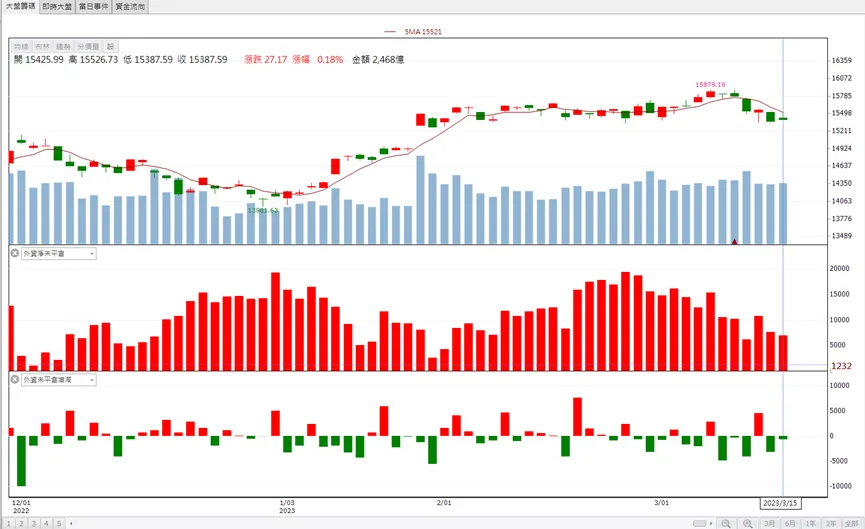Open the 外資未平倉增減 indicator dropdown
The height and width of the screenshot is (529, 865).
coord(58,380)
